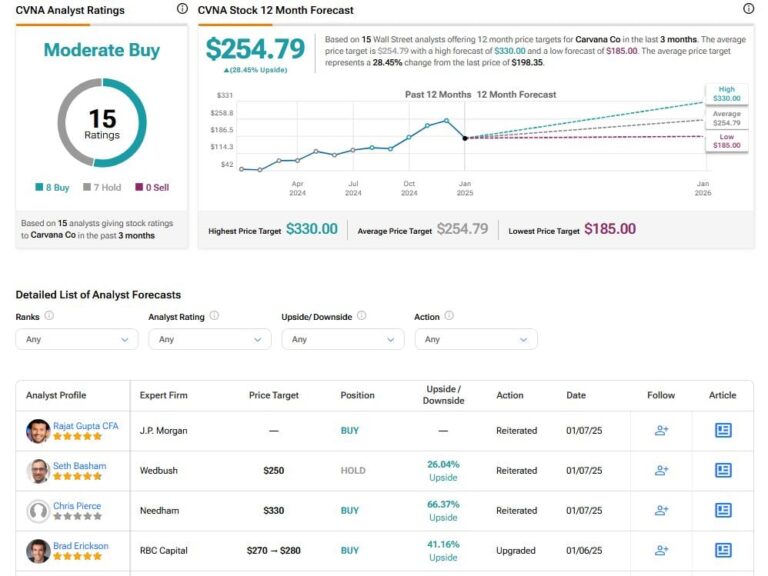Image resolution: width=768 pixels, height=576 pixels.
Task: Click the 8 Buy legend entry
Action: pos(52,188)
